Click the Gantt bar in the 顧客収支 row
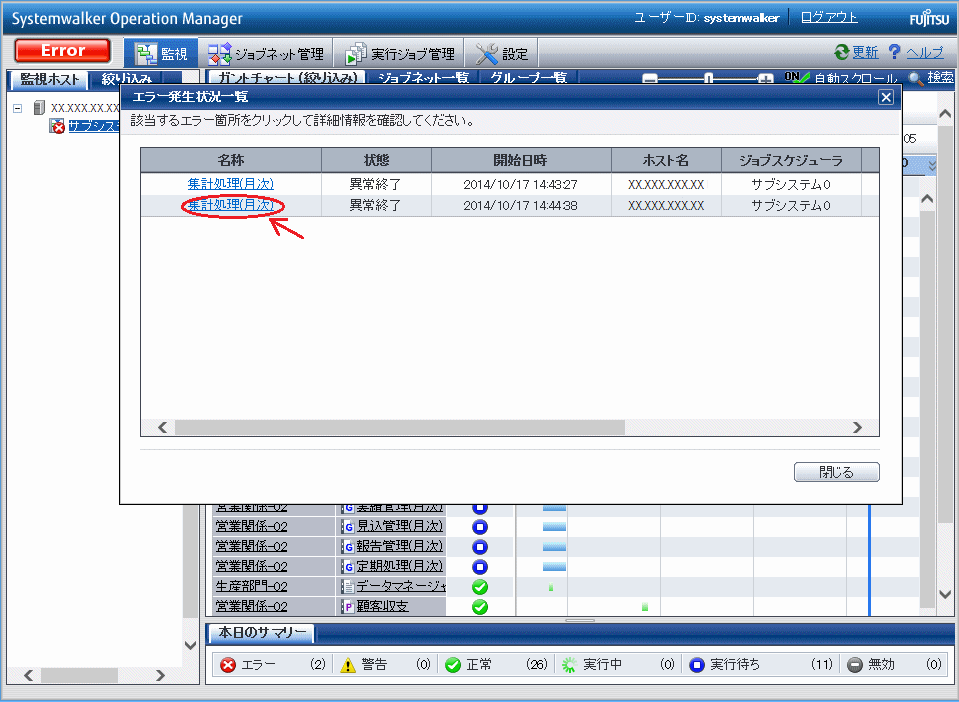The height and width of the screenshot is (702, 959). (645, 607)
